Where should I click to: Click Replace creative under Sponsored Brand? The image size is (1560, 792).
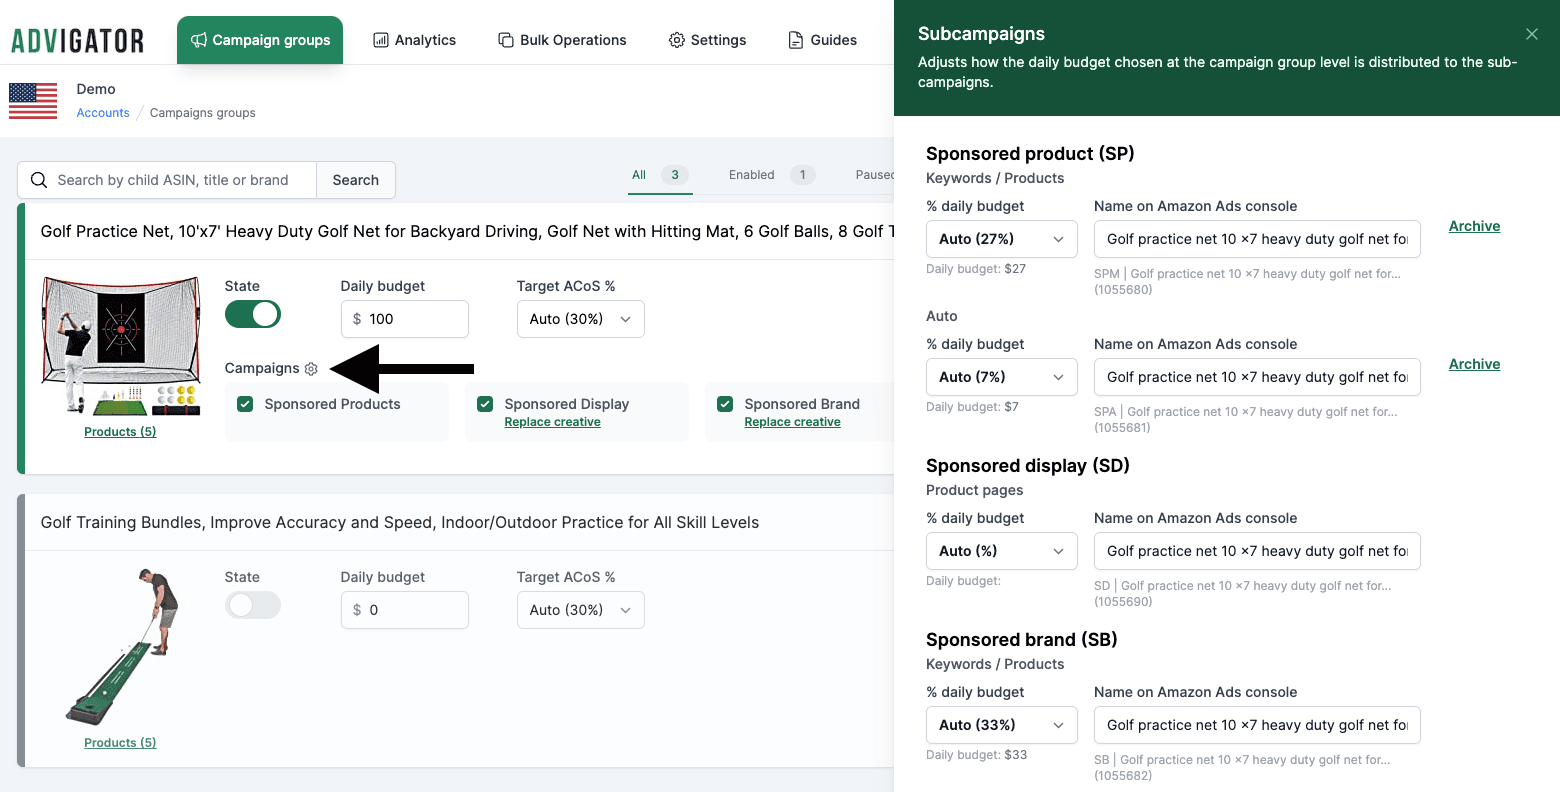tap(792, 422)
